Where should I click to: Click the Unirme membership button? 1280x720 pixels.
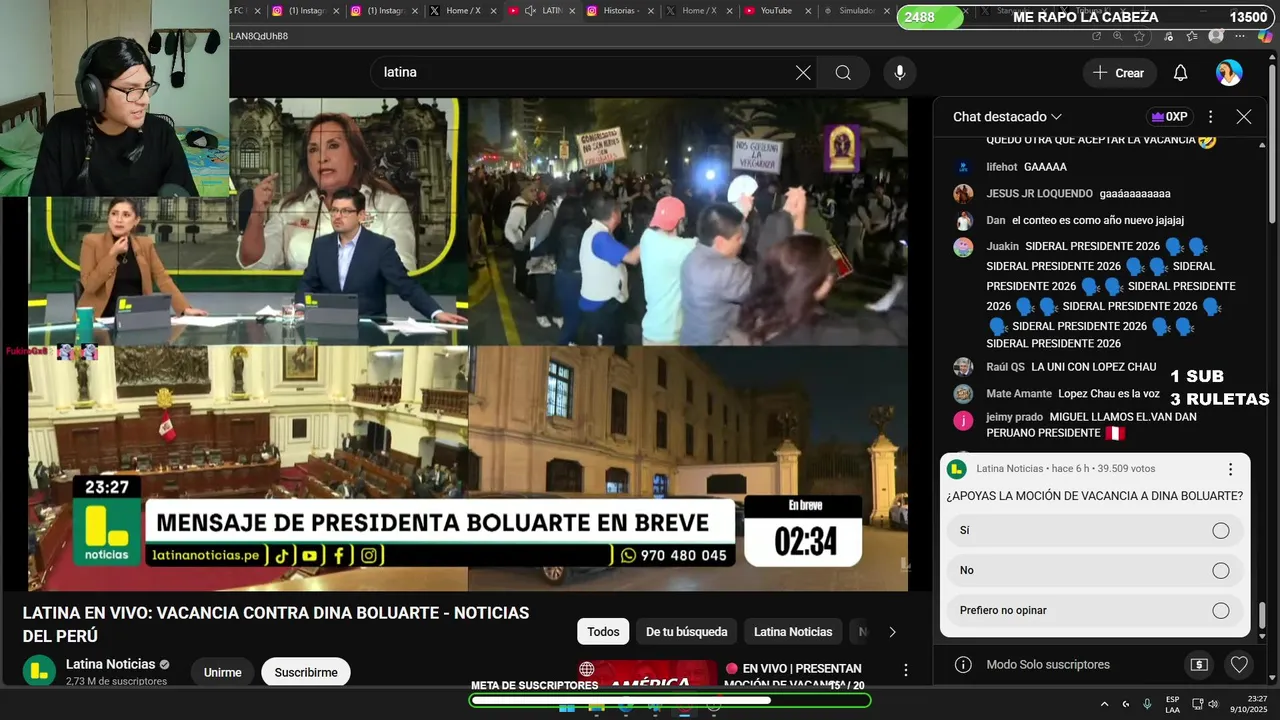click(x=222, y=673)
